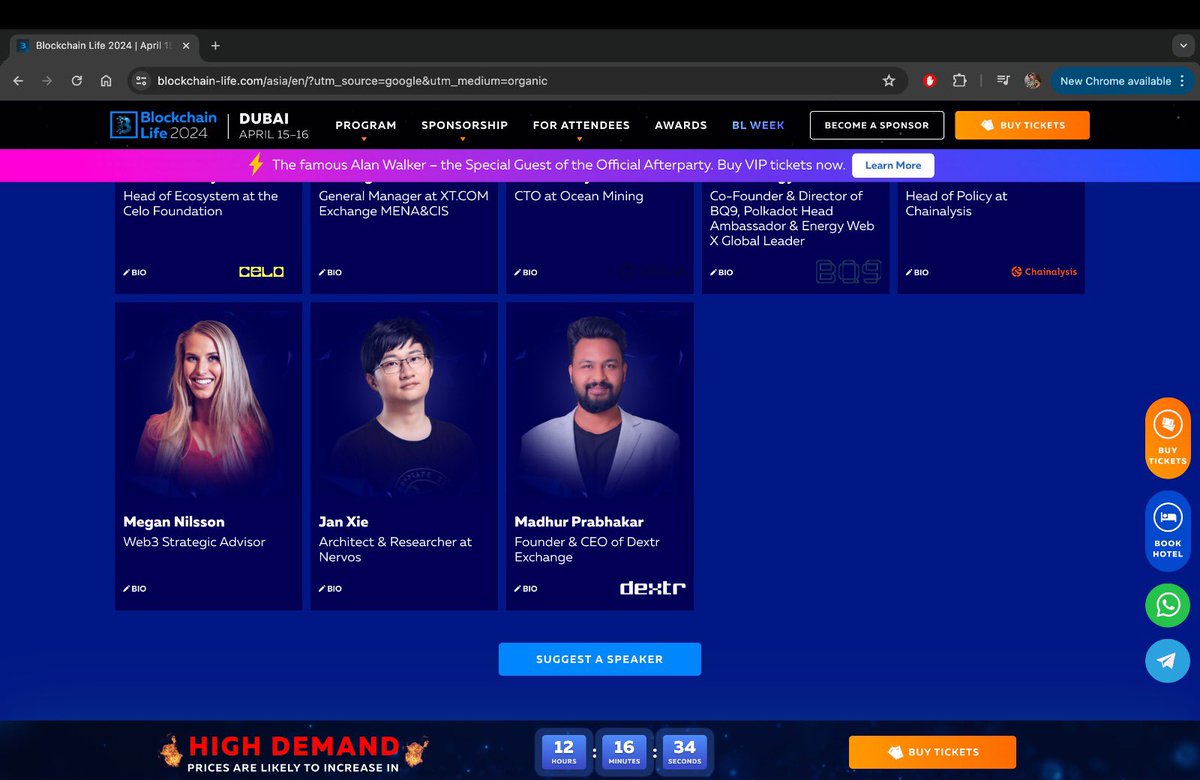Screen dimensions: 1200x780
Task: Click Jan Xie's photo
Action: pyautogui.click(x=404, y=405)
